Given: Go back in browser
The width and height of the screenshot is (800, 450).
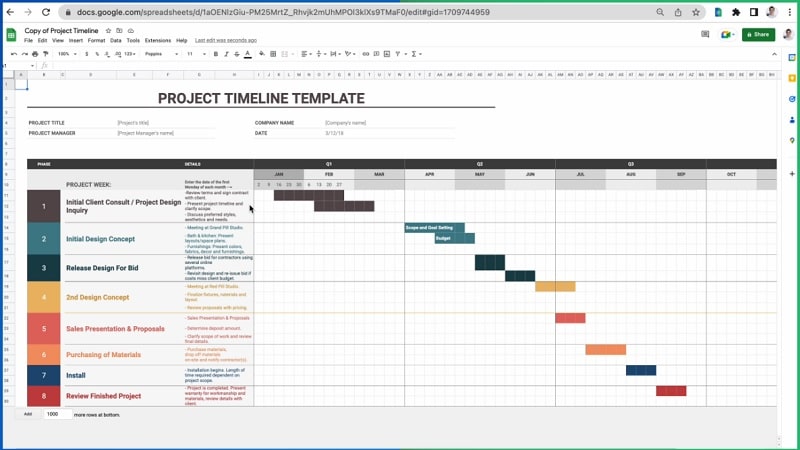Looking at the screenshot, I should [x=10, y=12].
